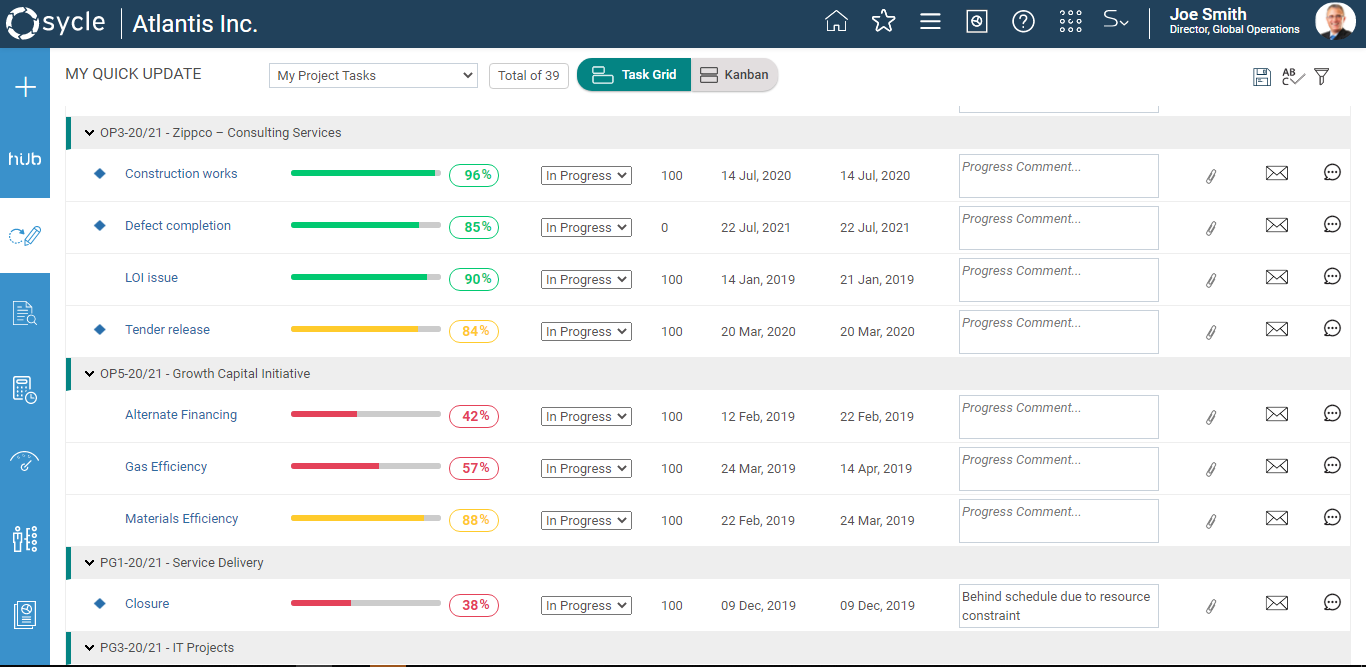Open Favorites star icon

[x=883, y=21]
